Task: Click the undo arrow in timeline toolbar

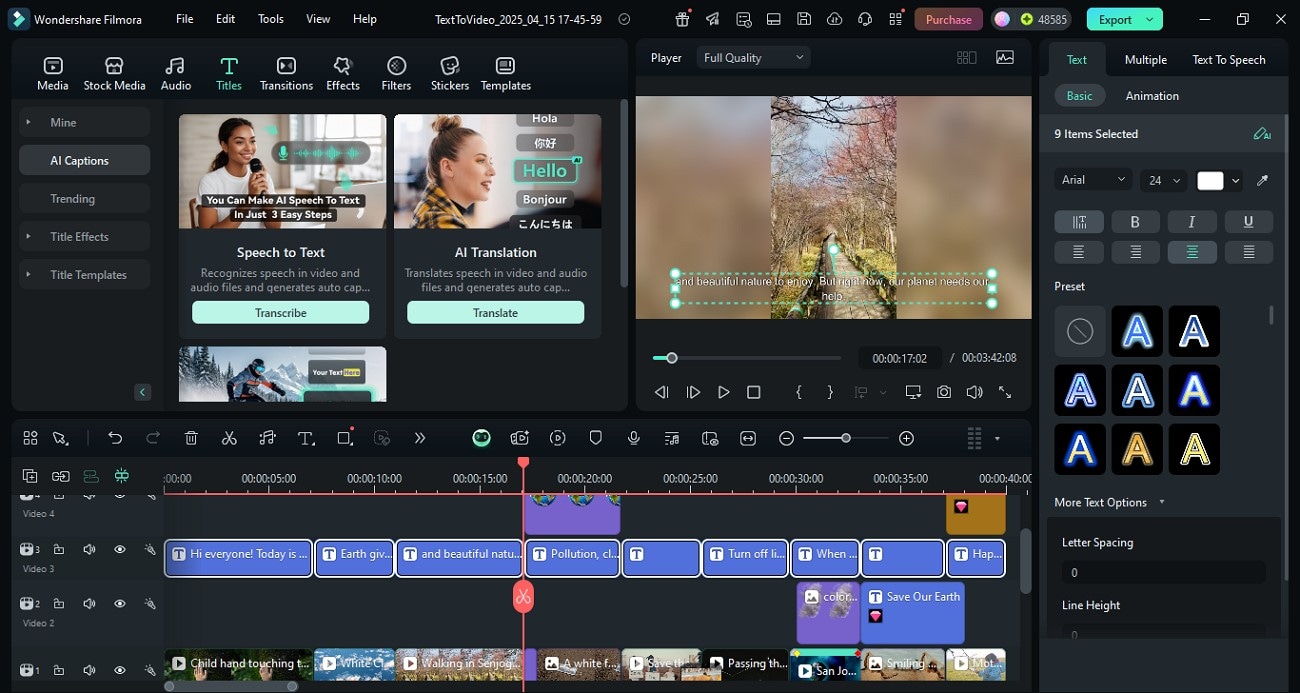Action: point(115,438)
